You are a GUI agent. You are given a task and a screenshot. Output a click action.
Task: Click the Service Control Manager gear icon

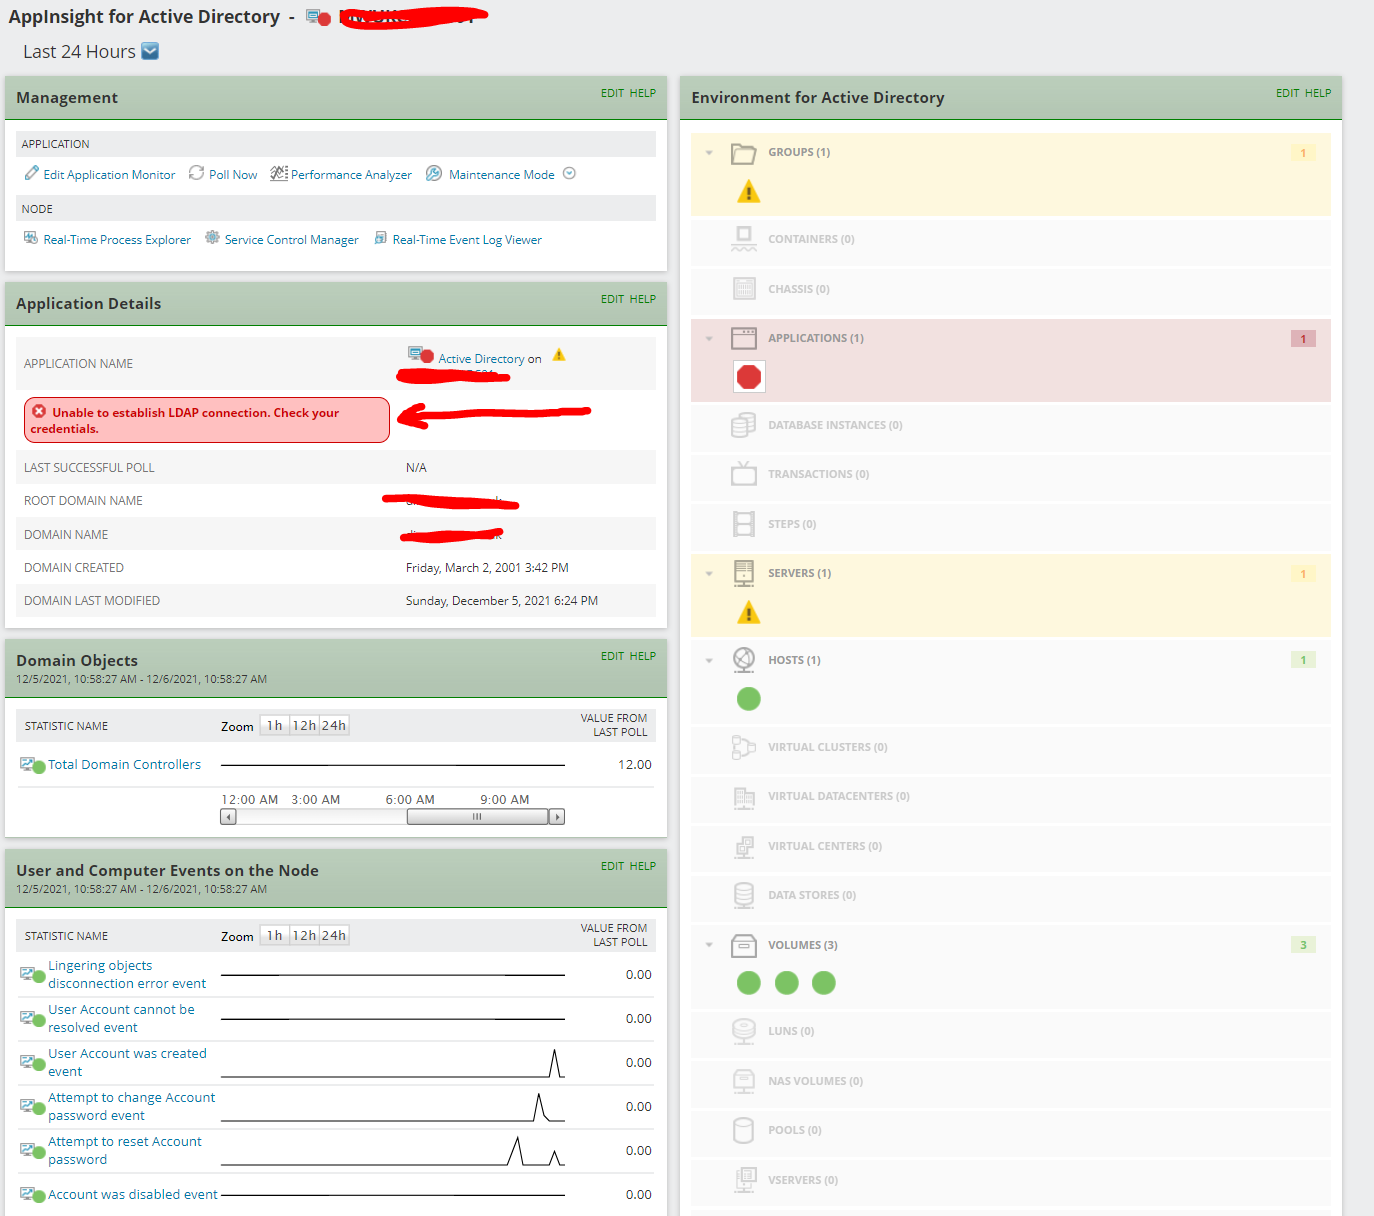[x=212, y=238]
